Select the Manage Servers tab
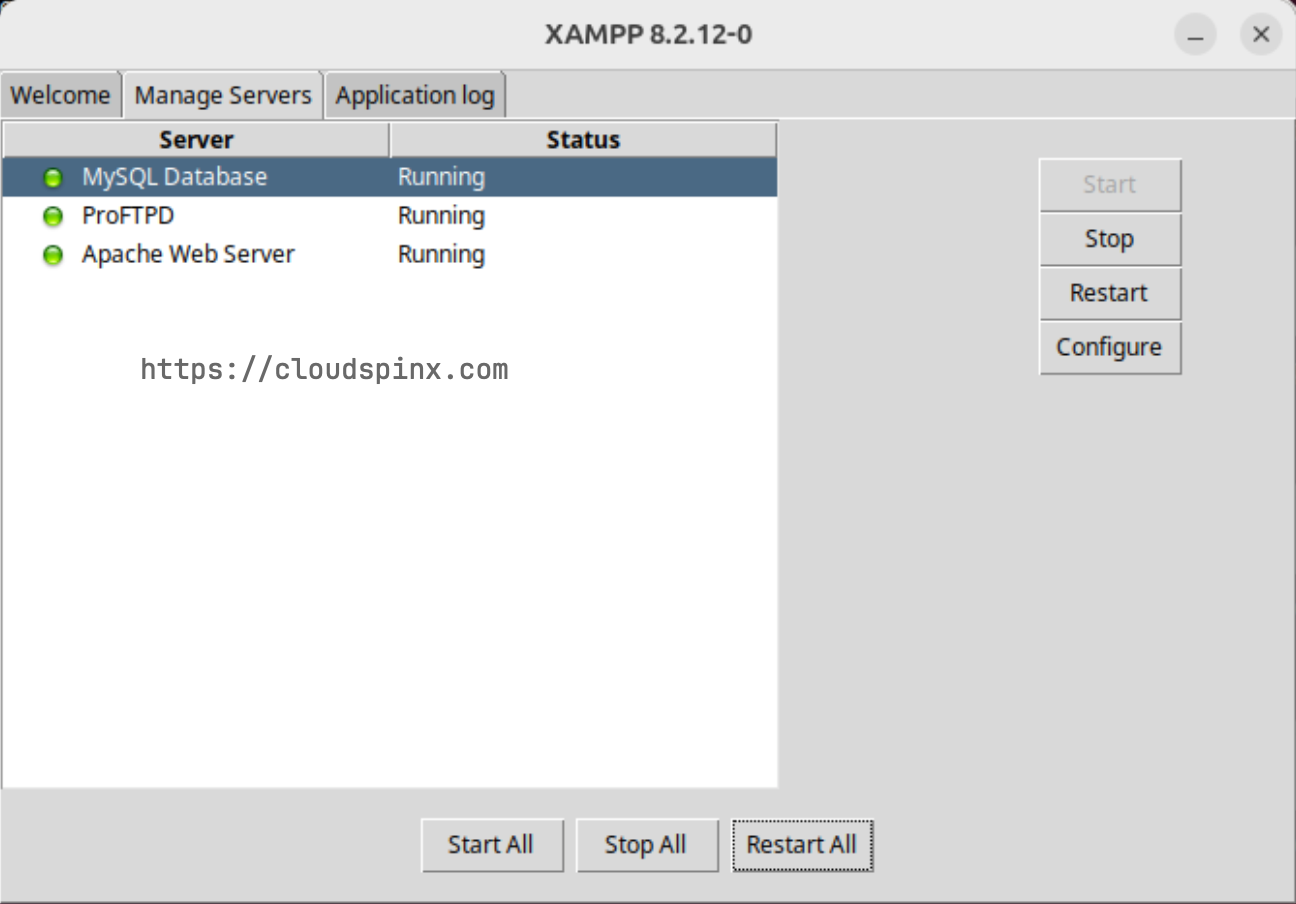Screen dimensions: 1296x904 [223, 95]
